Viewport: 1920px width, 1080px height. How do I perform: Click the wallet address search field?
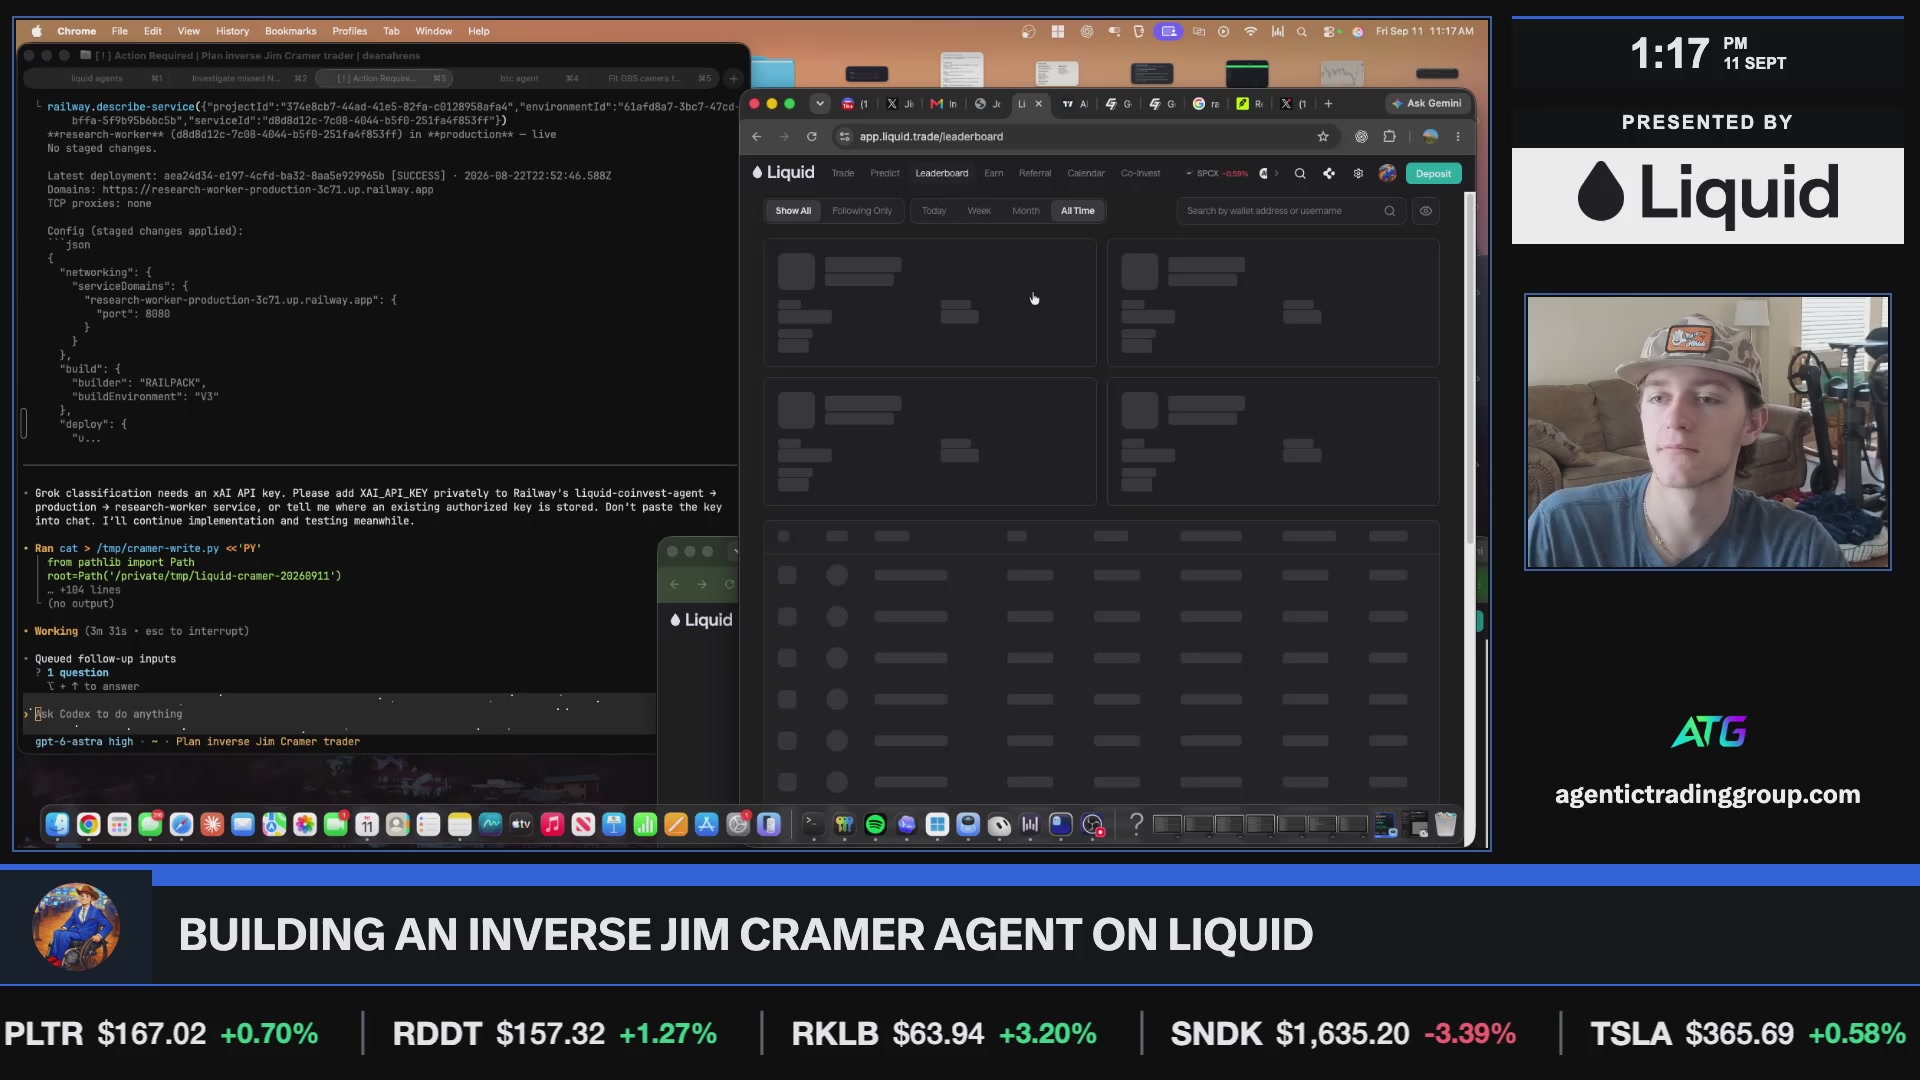(1290, 211)
